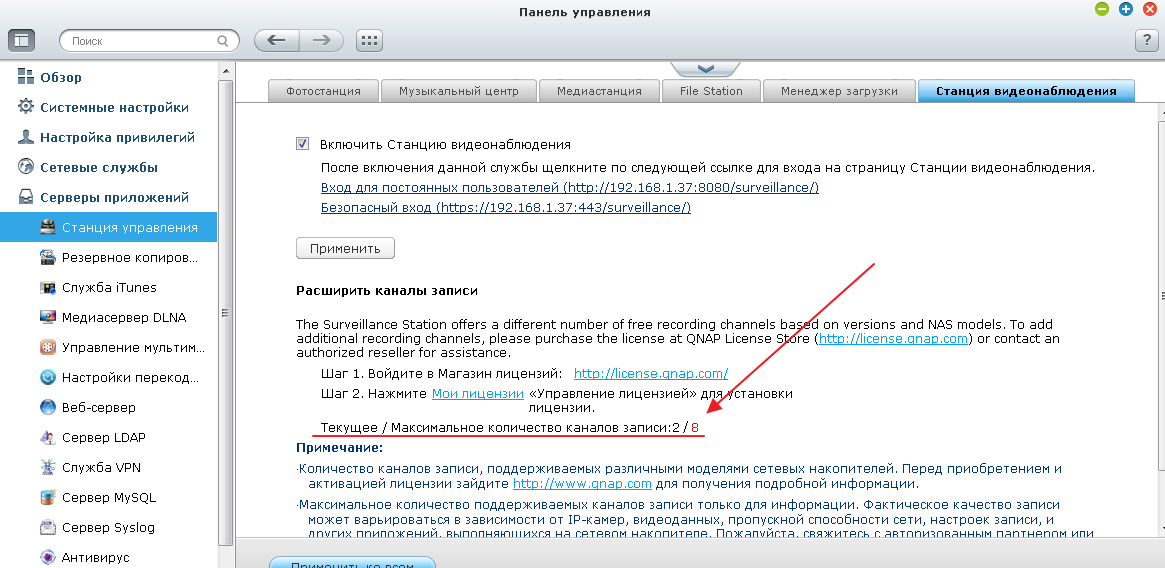Open Системные настройки section
The height and width of the screenshot is (568, 1165).
click(114, 107)
